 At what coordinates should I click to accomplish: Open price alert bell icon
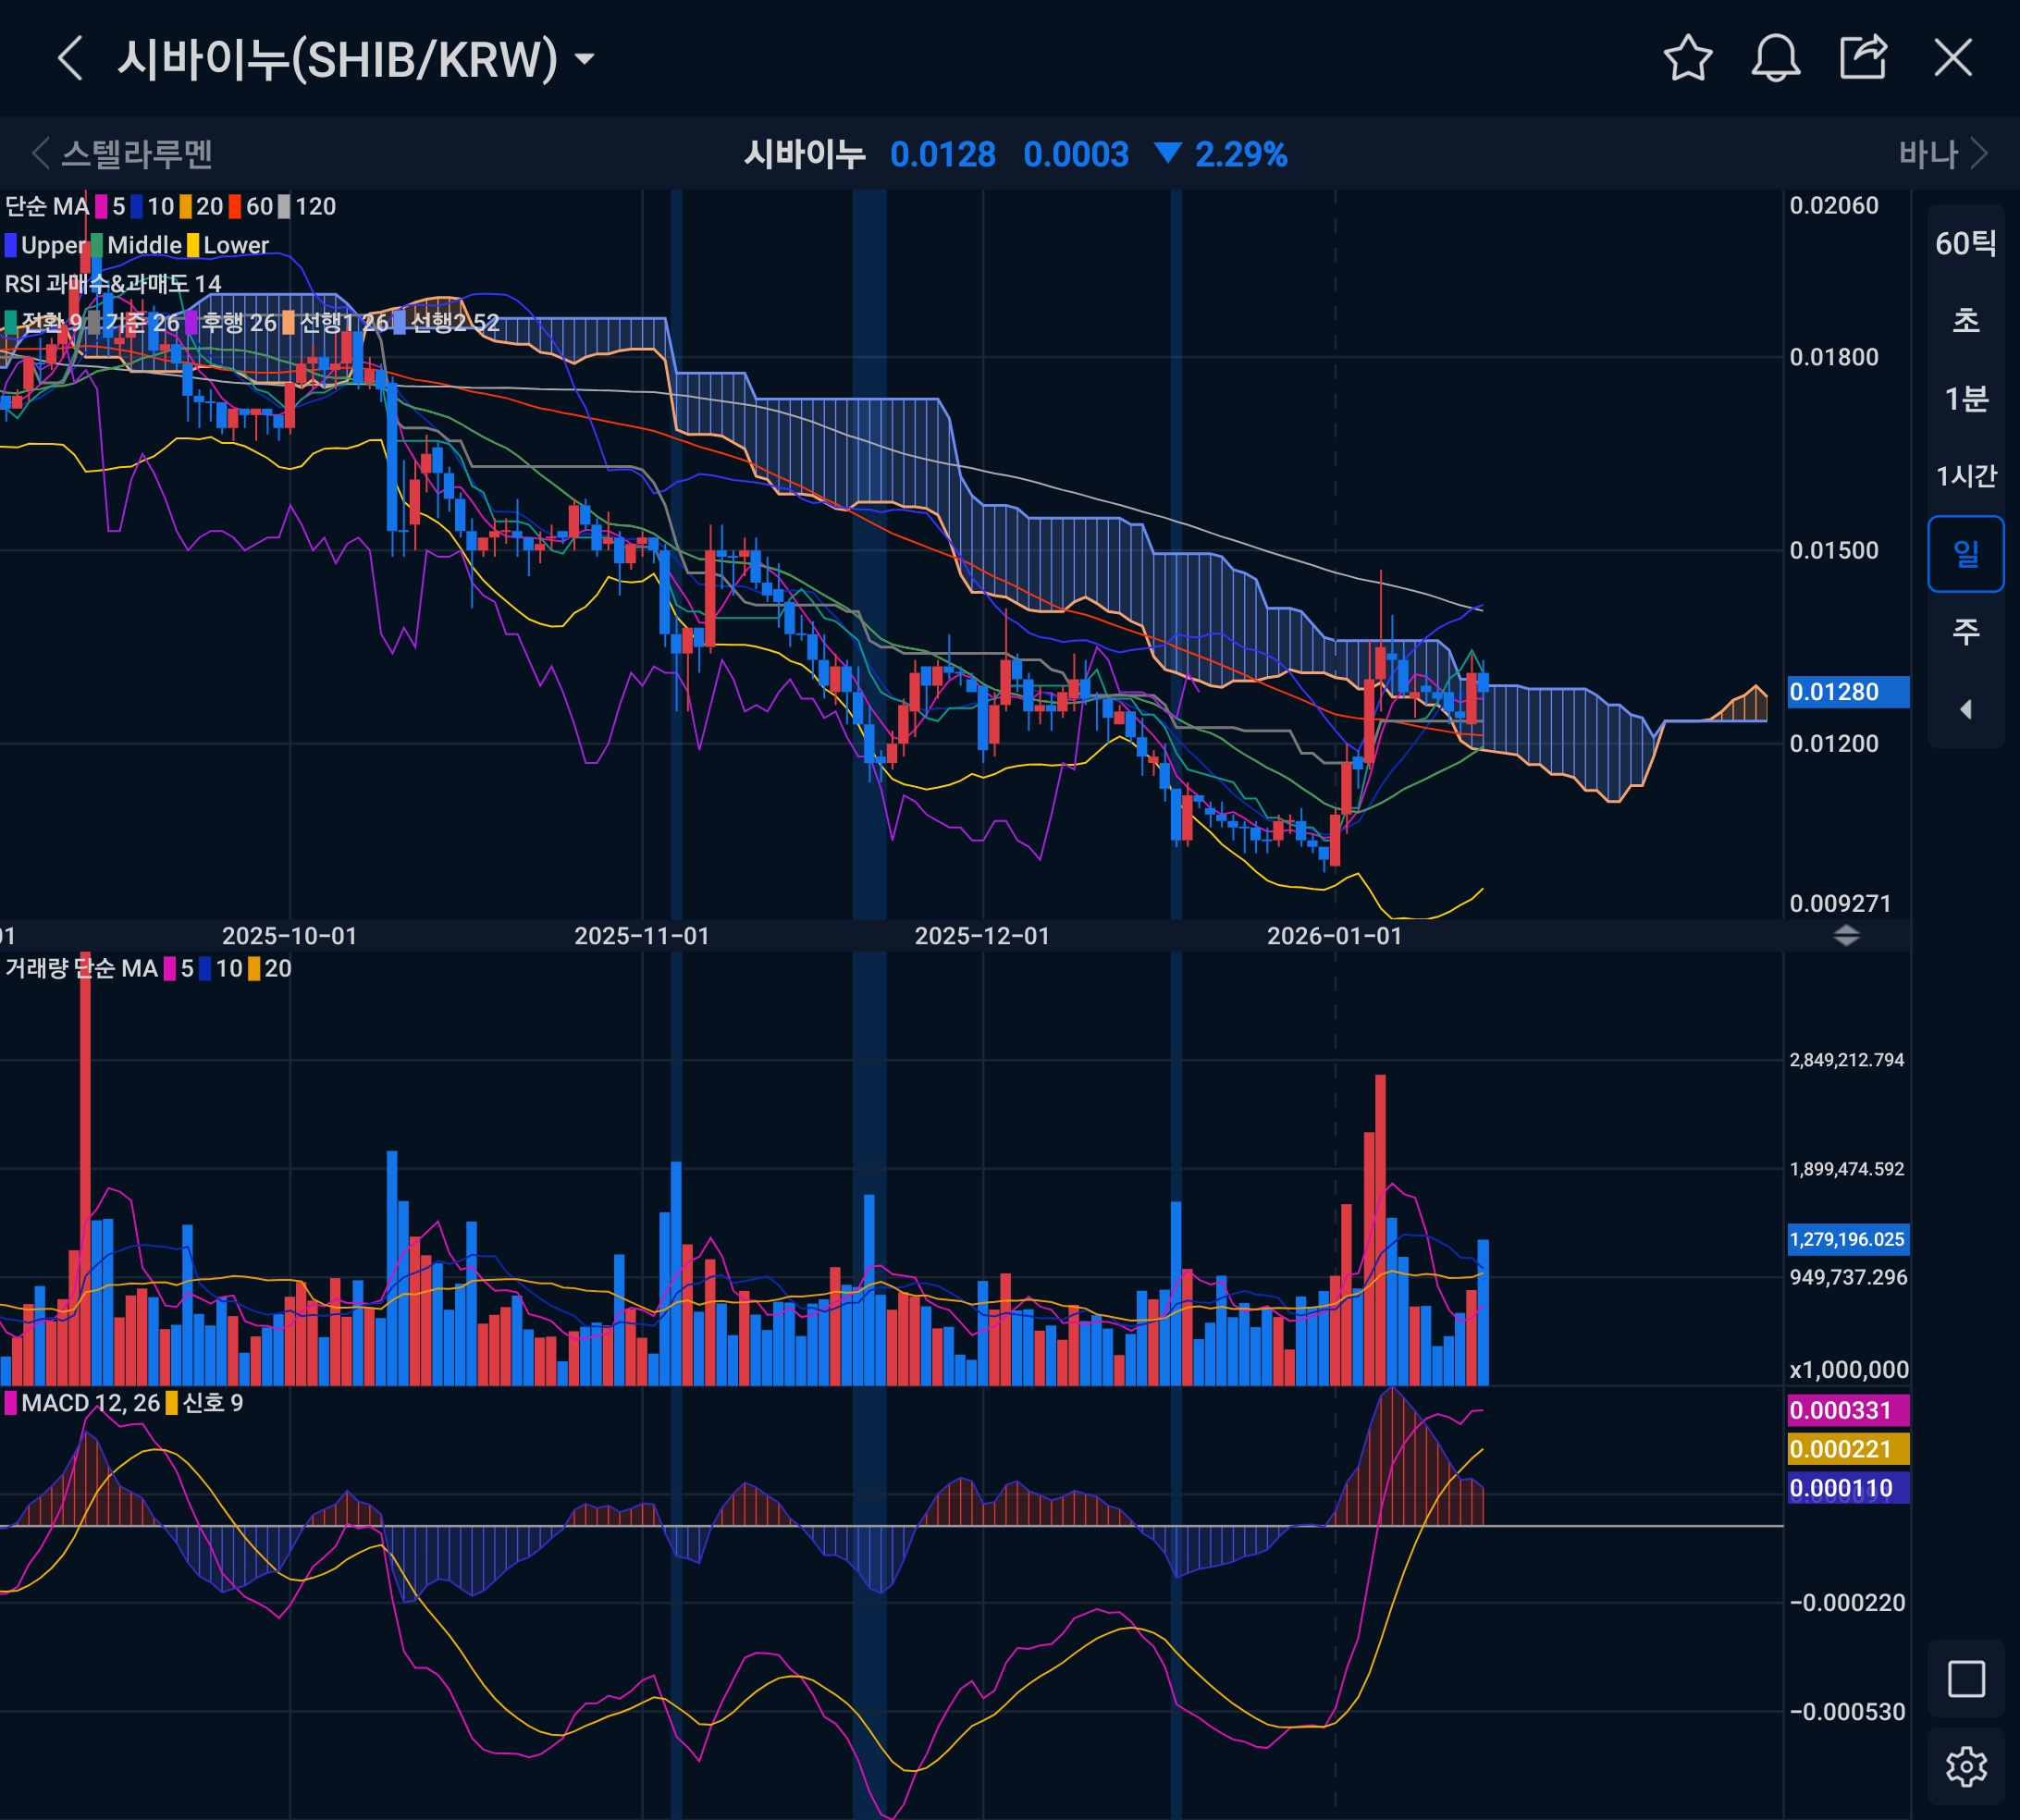(1775, 58)
